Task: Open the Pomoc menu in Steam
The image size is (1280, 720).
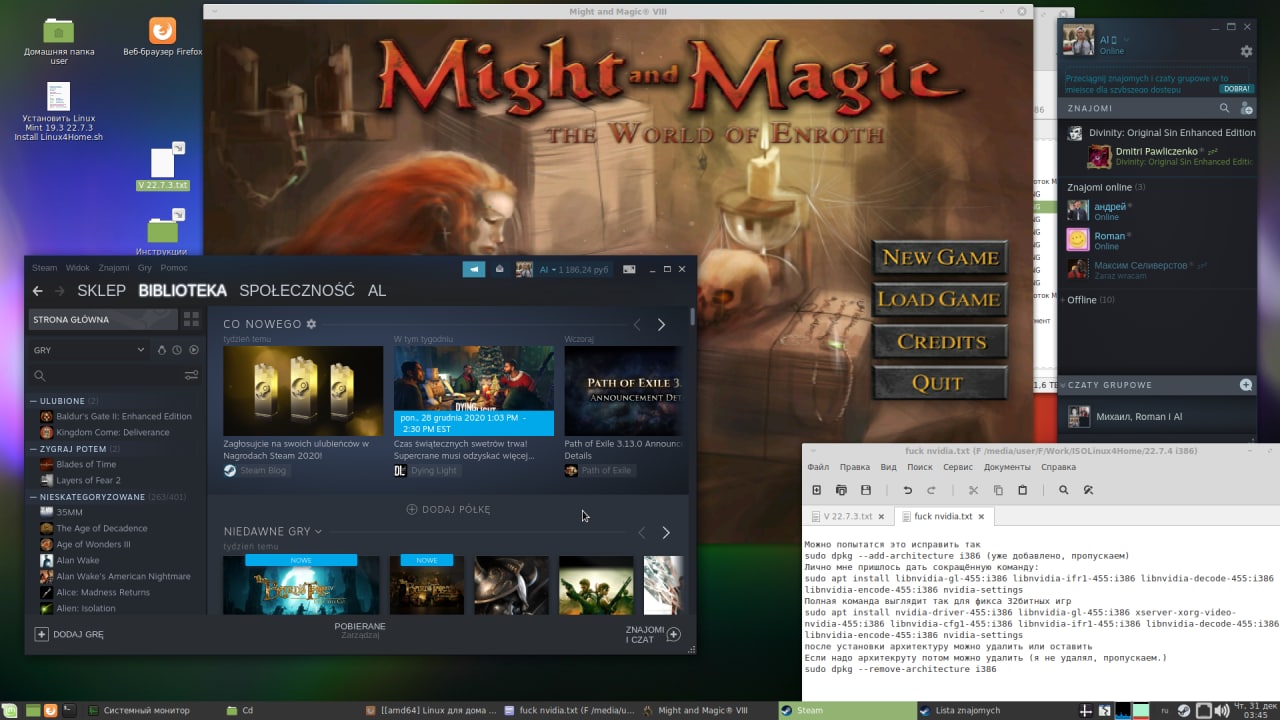Action: (174, 268)
